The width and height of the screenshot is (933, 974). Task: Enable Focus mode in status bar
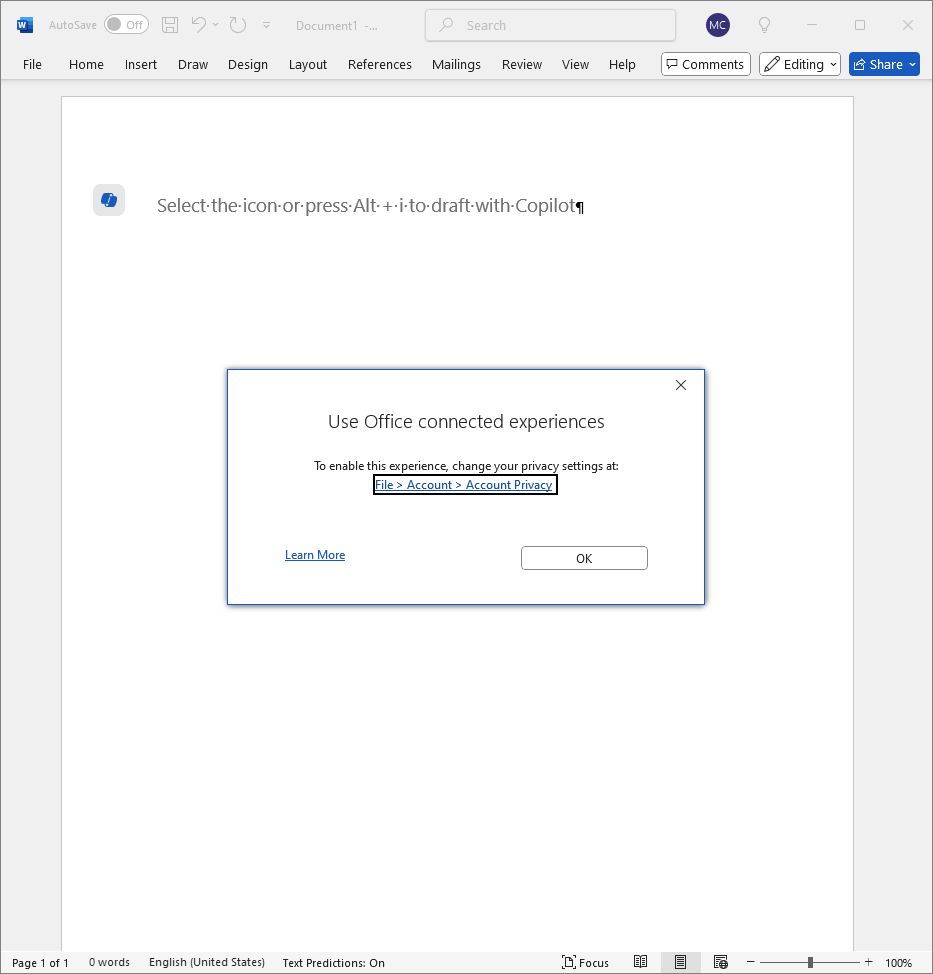click(x=585, y=962)
